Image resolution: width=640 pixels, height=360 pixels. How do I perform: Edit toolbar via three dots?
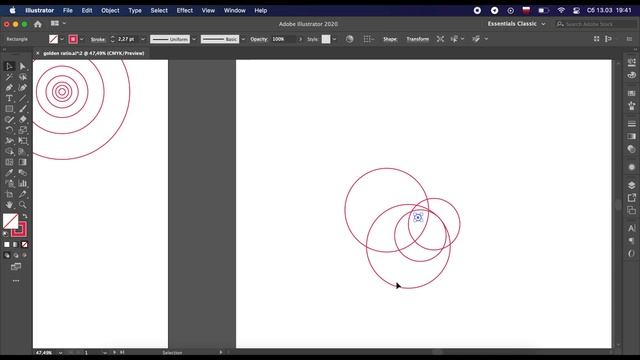[16, 281]
